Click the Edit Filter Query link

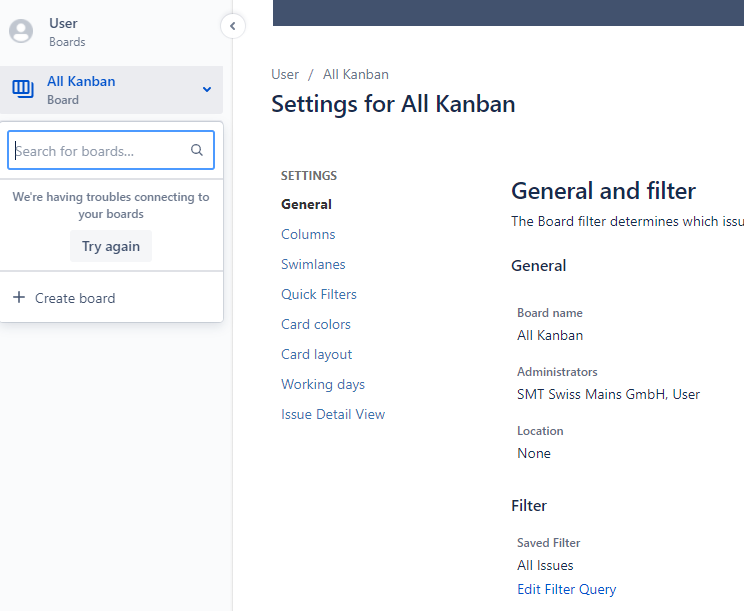click(567, 589)
